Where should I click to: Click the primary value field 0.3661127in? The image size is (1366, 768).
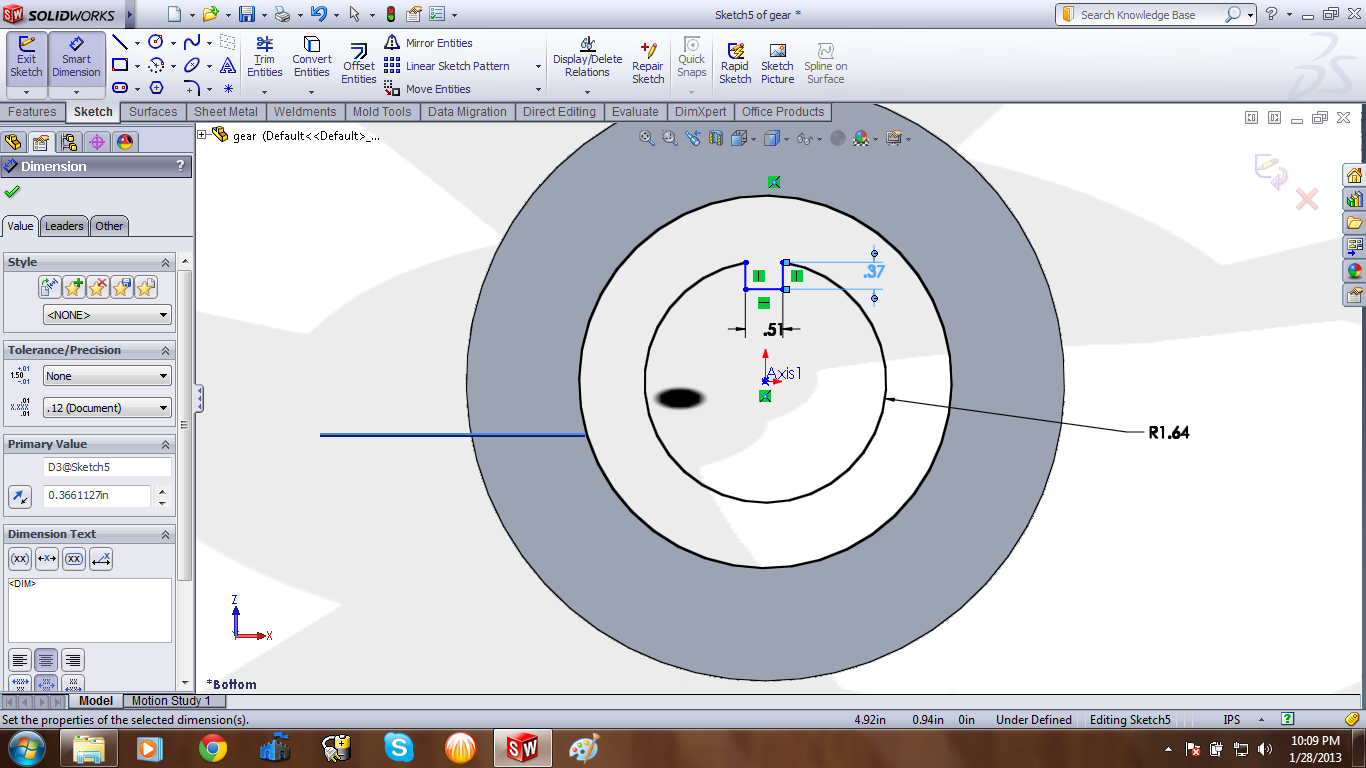point(97,496)
